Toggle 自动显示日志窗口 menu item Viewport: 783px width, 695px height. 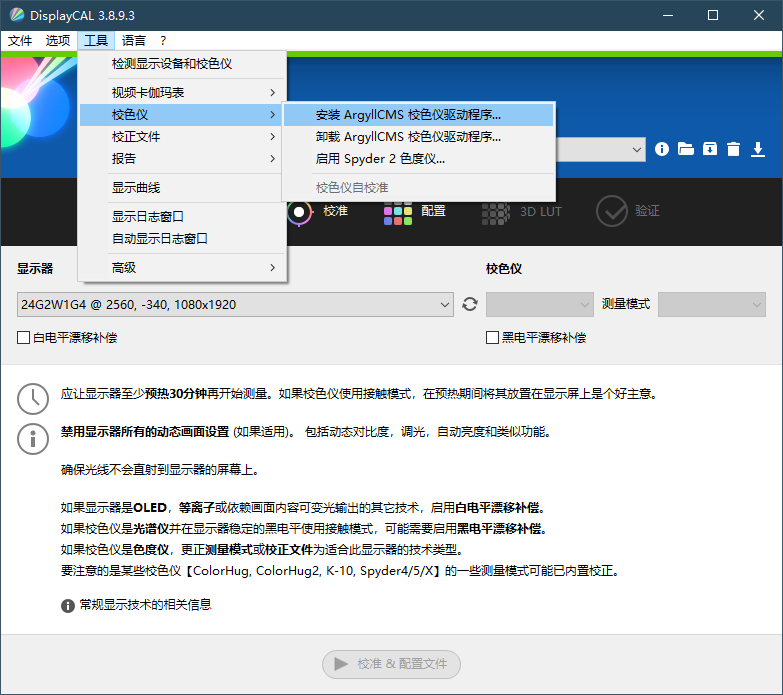pos(182,238)
